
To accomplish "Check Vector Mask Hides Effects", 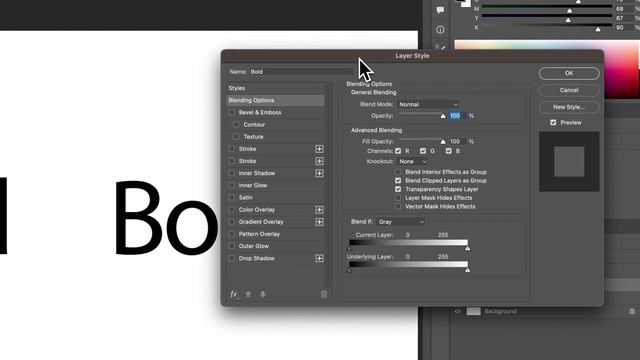I will [x=398, y=207].
